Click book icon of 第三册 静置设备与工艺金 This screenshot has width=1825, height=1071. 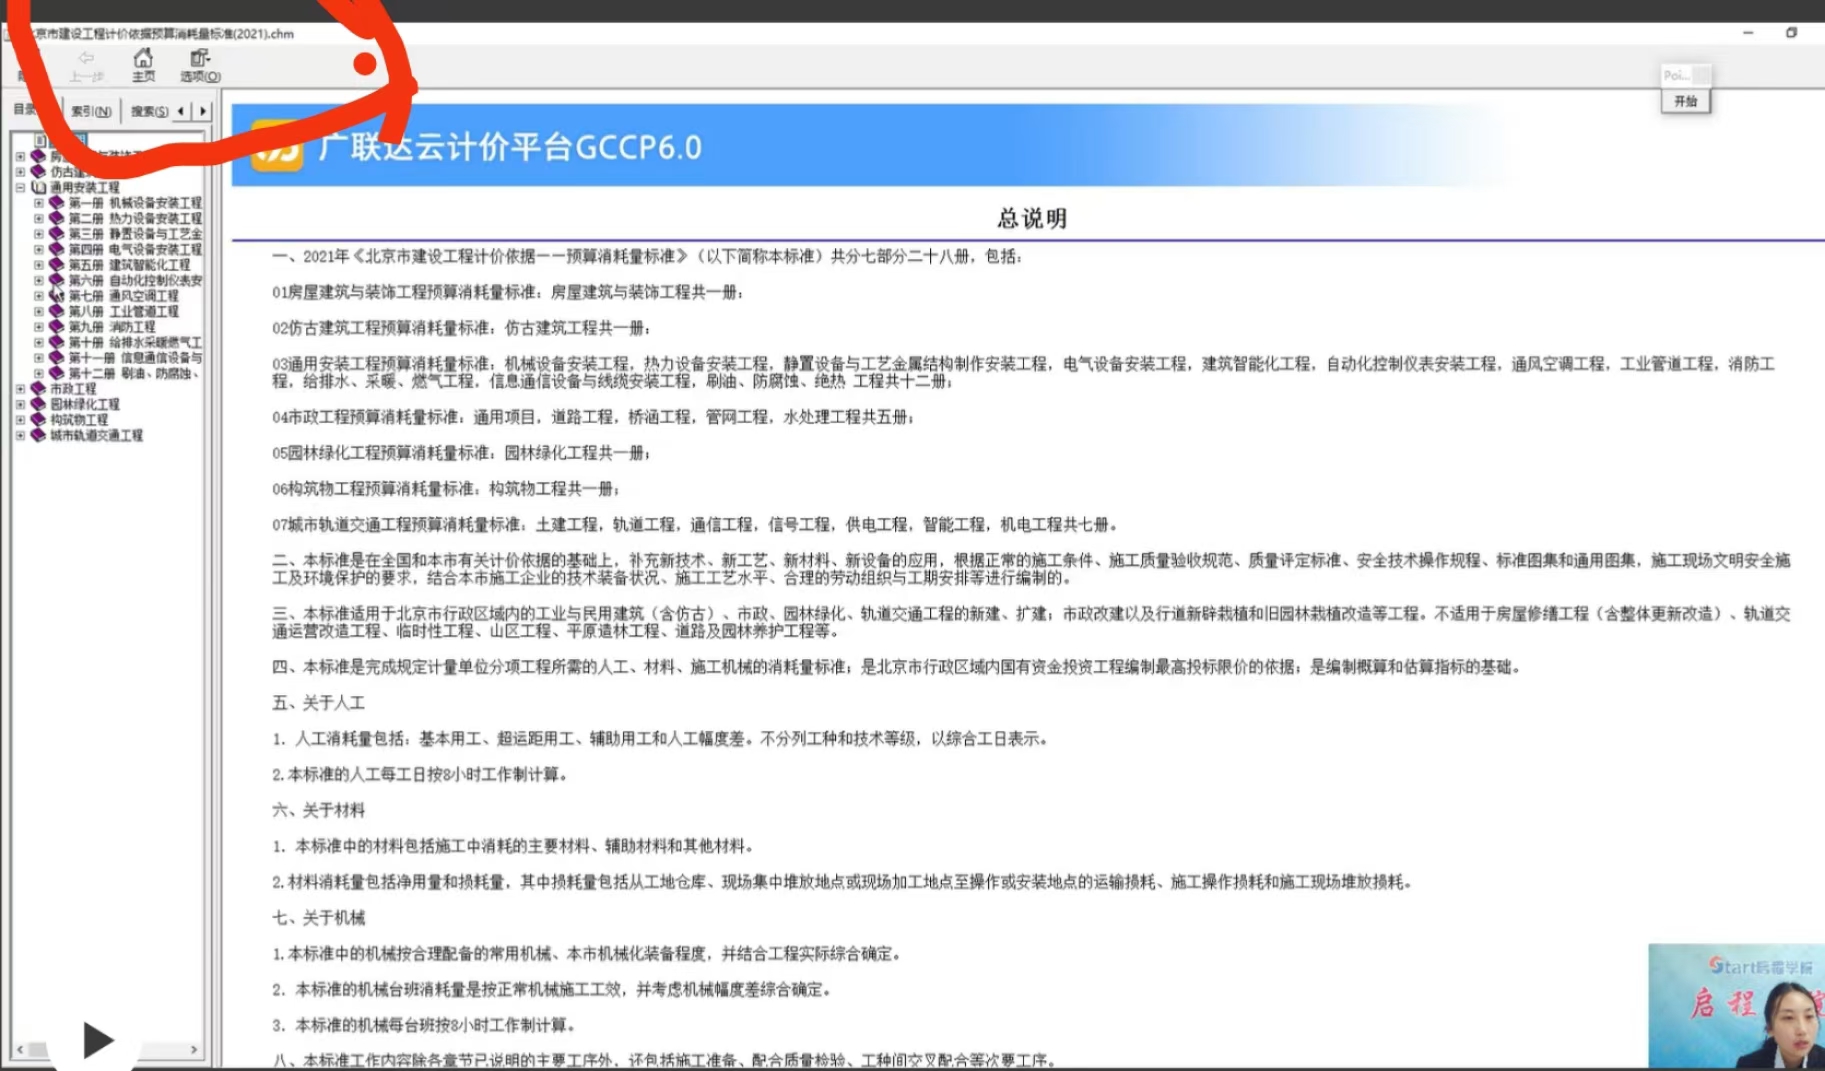[x=57, y=234]
